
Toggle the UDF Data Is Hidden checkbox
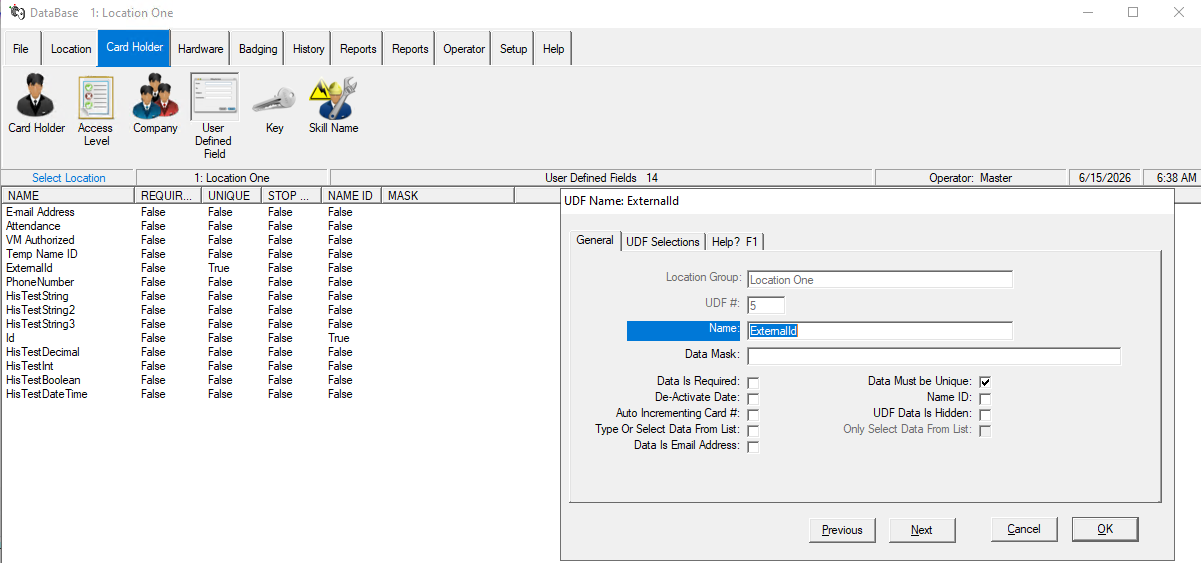pyautogui.click(x=985, y=414)
